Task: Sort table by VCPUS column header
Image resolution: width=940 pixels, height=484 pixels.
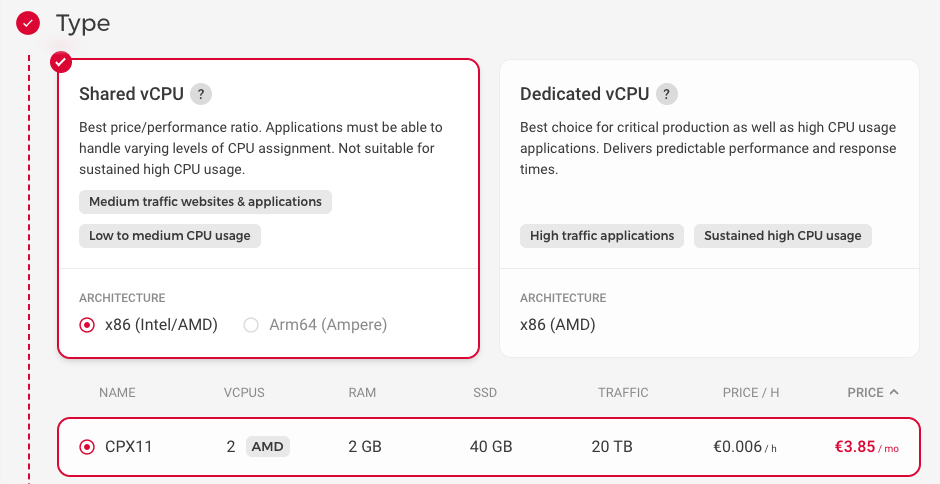Action: pos(244,393)
